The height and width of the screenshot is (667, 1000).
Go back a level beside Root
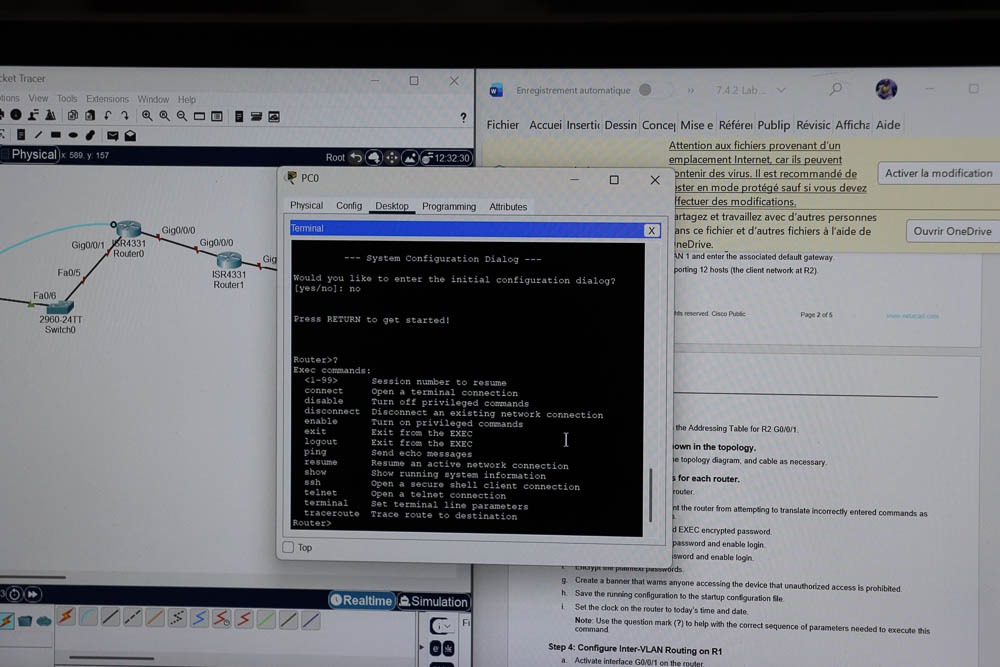(x=356, y=158)
